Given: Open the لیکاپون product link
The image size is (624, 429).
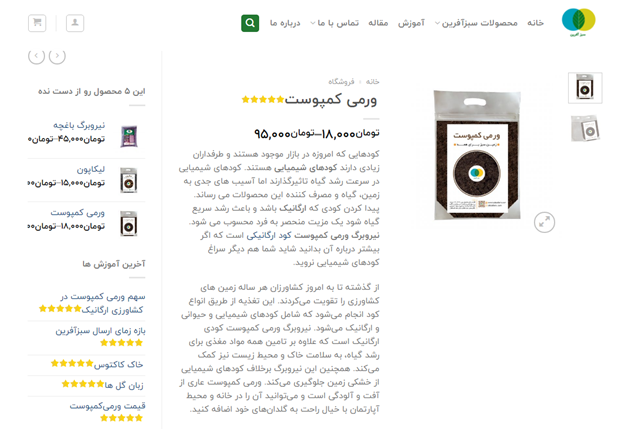Looking at the screenshot, I should tap(91, 169).
